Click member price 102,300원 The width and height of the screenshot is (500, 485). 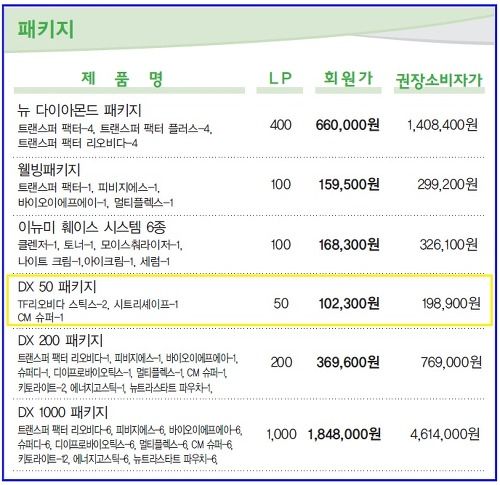(x=349, y=303)
